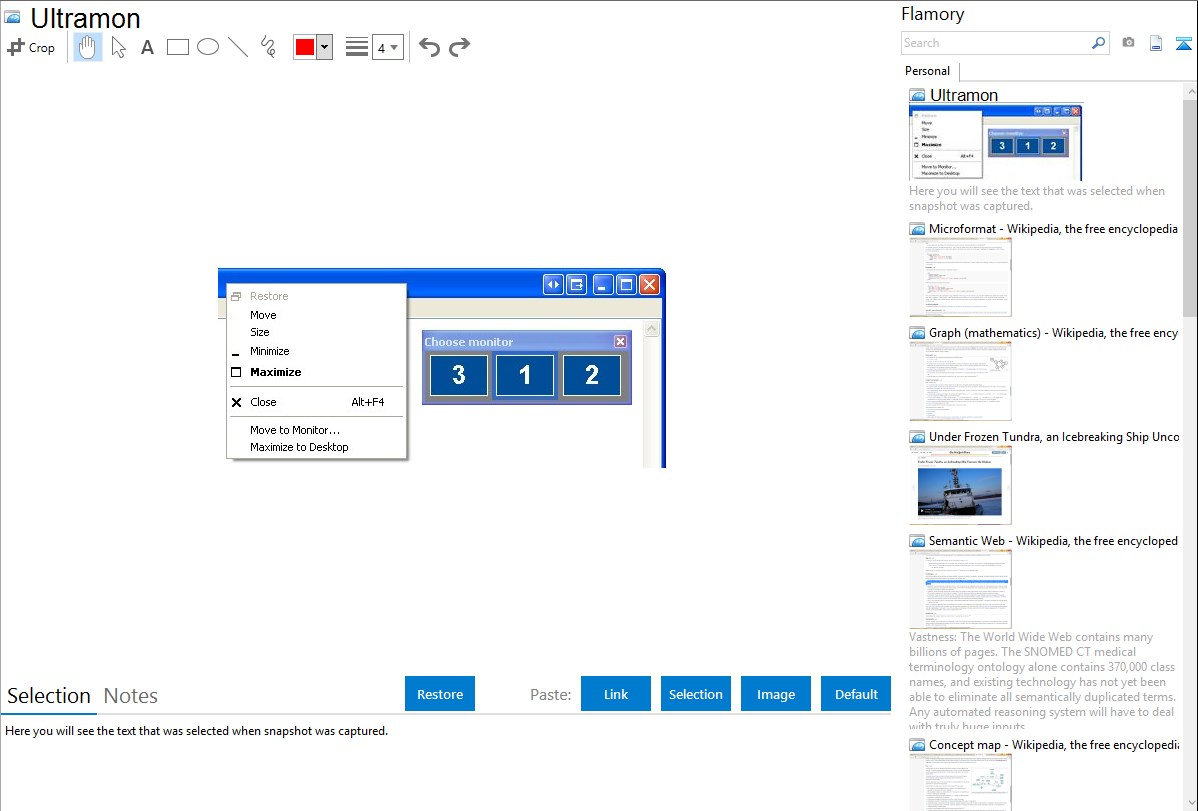Click the Paste Default button
This screenshot has width=1198, height=811.
[856, 694]
